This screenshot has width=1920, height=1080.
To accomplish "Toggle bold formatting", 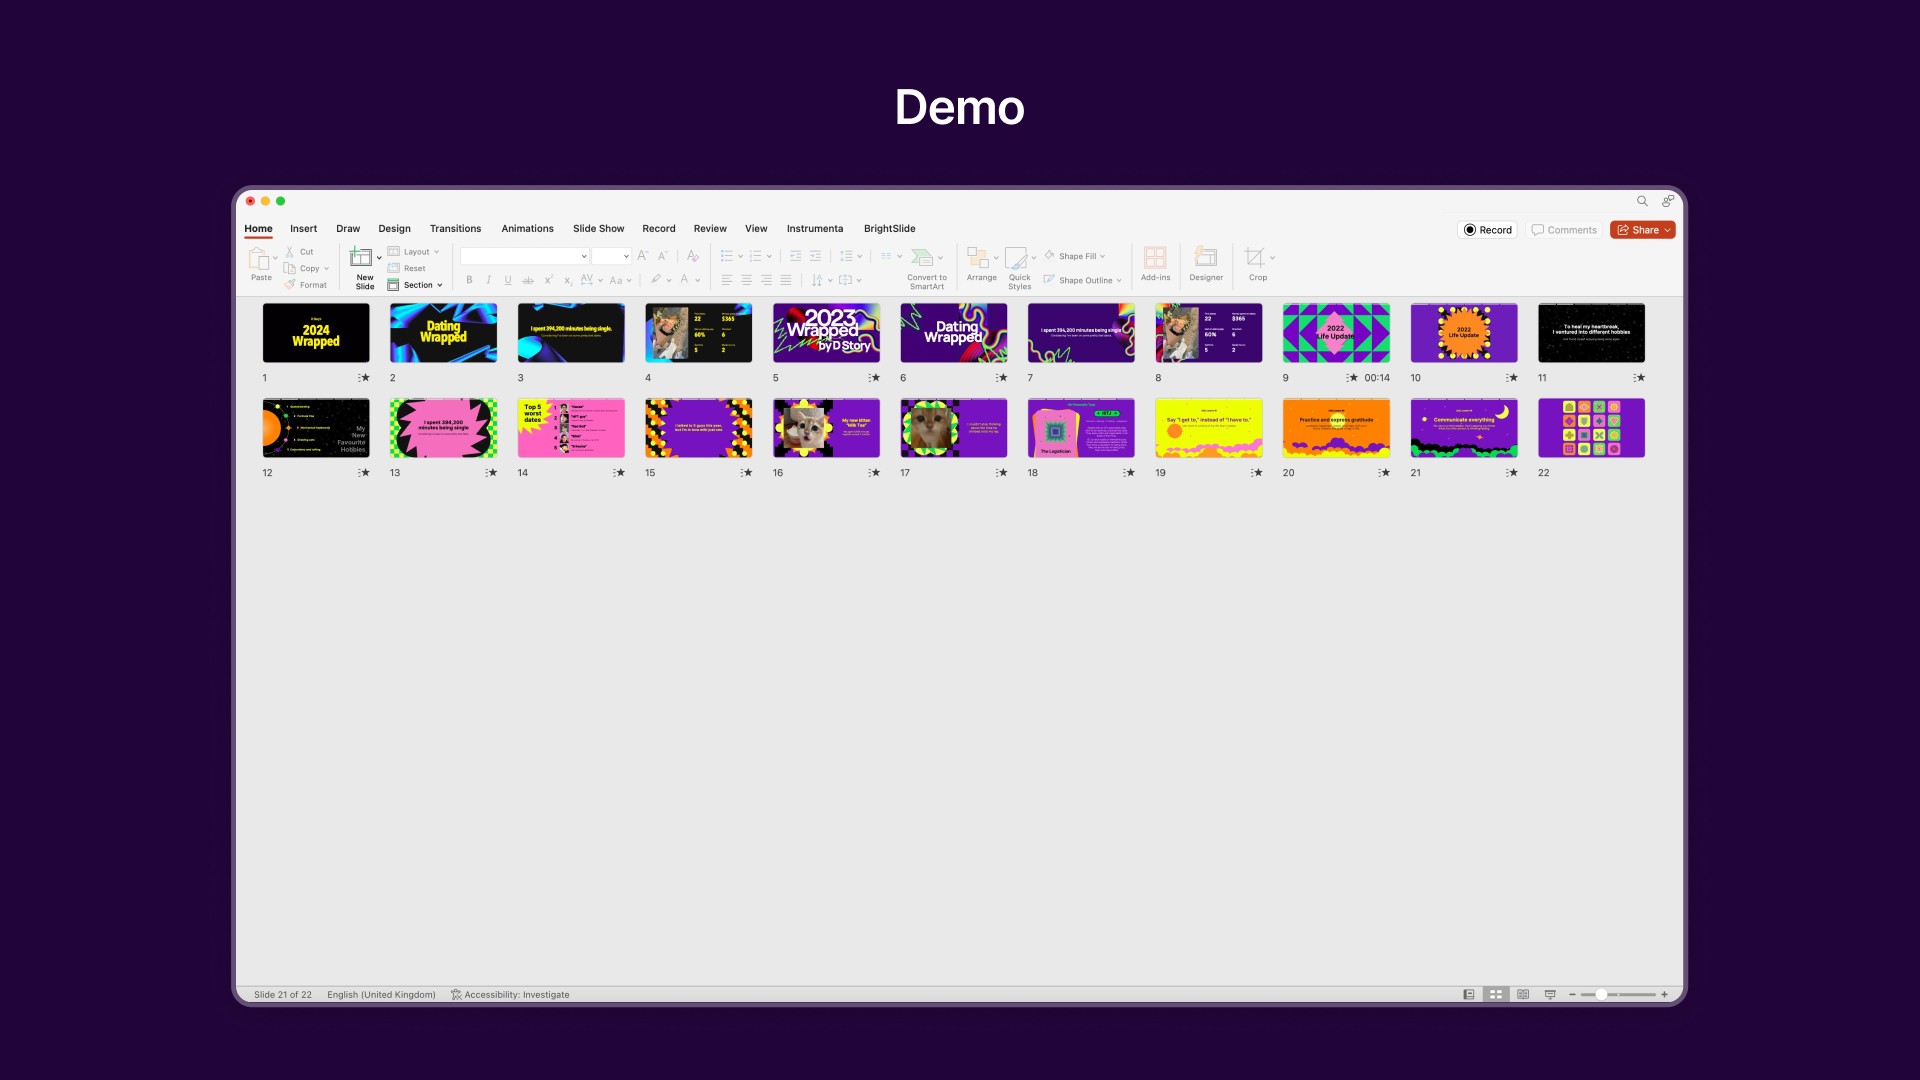I will (x=469, y=280).
